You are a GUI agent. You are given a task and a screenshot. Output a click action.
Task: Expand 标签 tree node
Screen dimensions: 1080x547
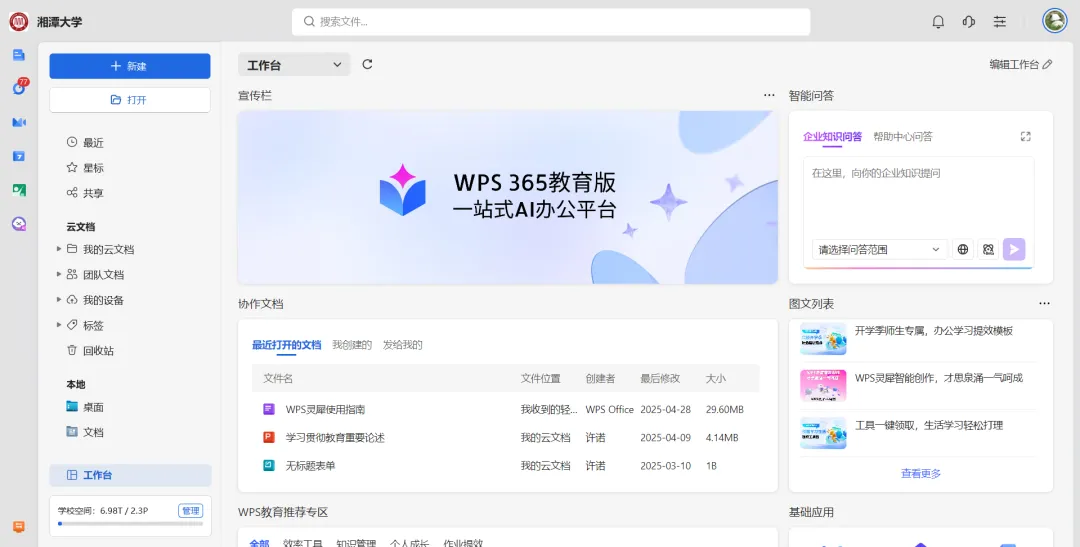pos(59,325)
